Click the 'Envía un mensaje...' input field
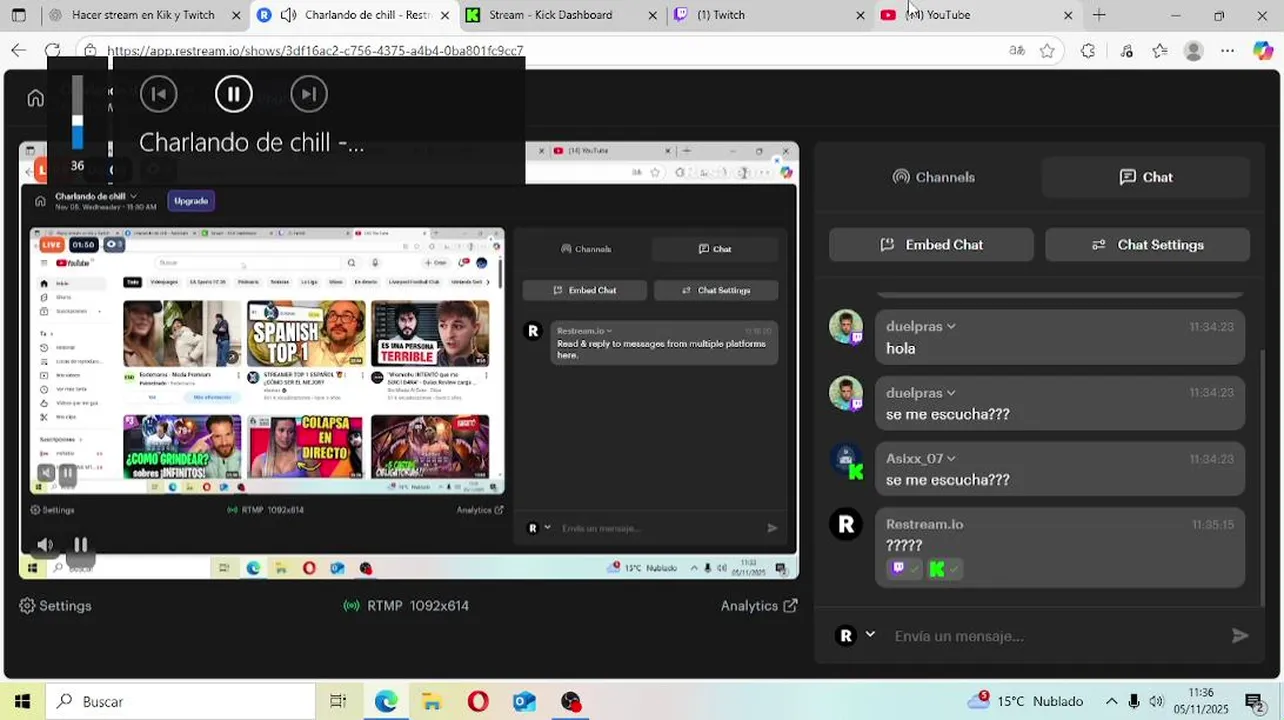This screenshot has height=720, width=1284. [1055, 636]
